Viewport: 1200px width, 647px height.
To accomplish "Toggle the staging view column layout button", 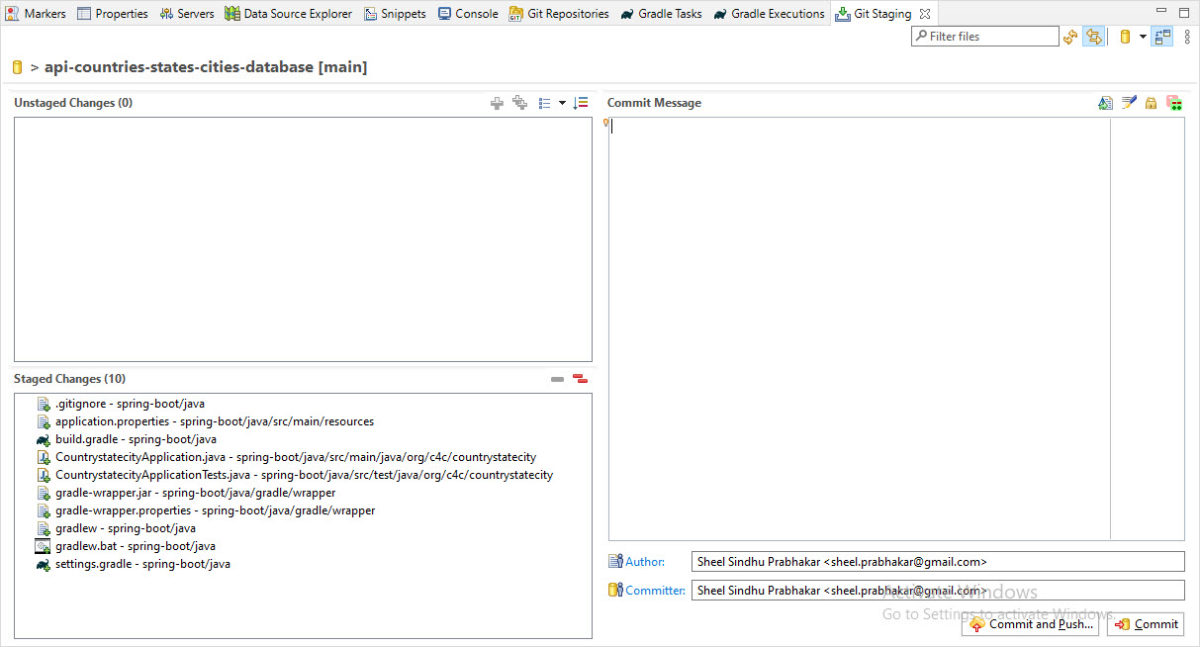I will 1162,37.
